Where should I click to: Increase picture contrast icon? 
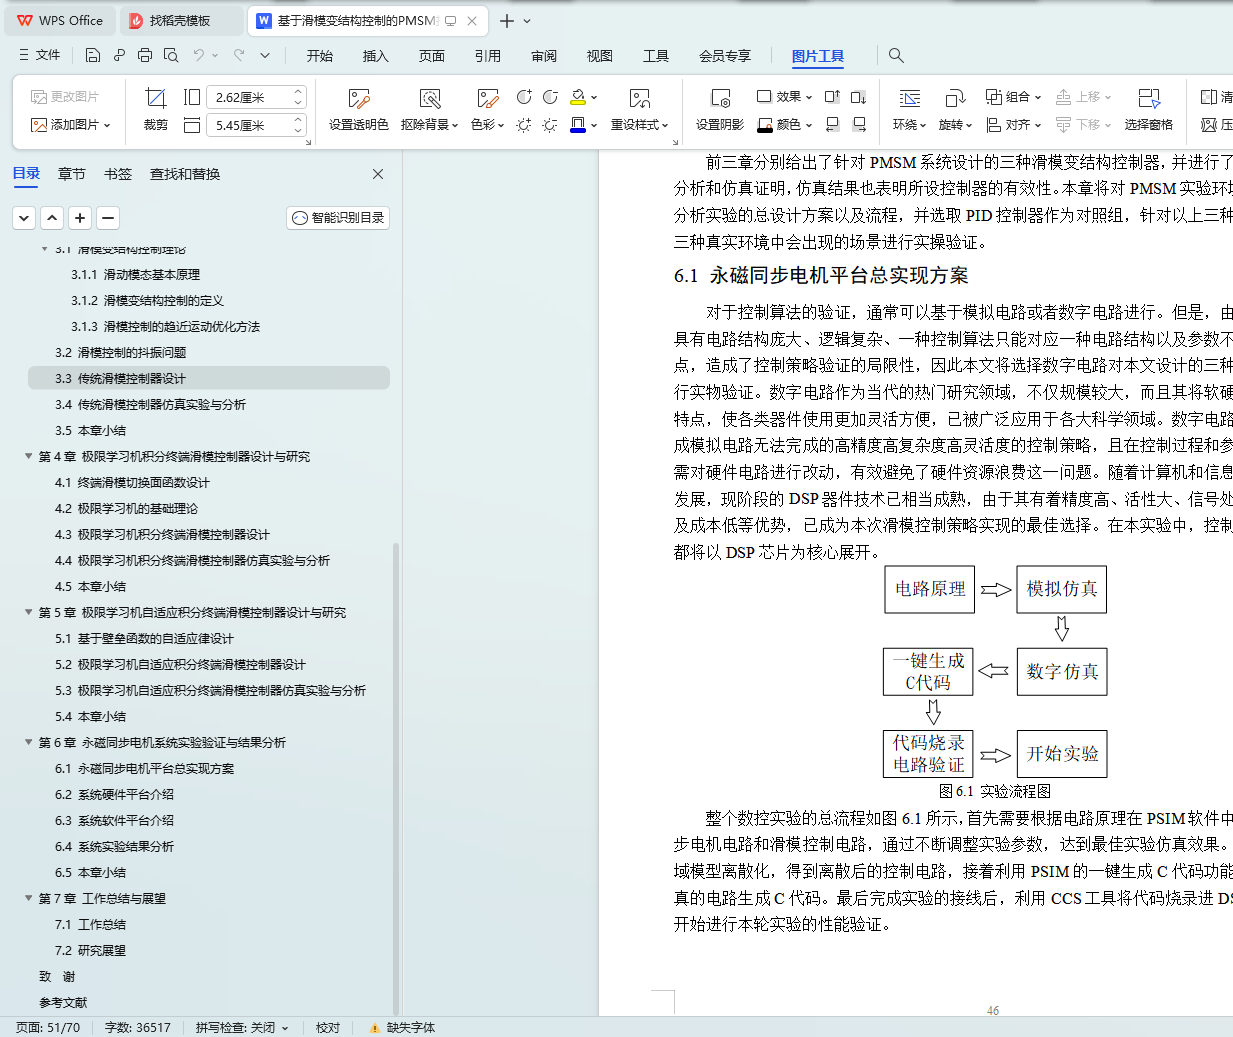524,97
